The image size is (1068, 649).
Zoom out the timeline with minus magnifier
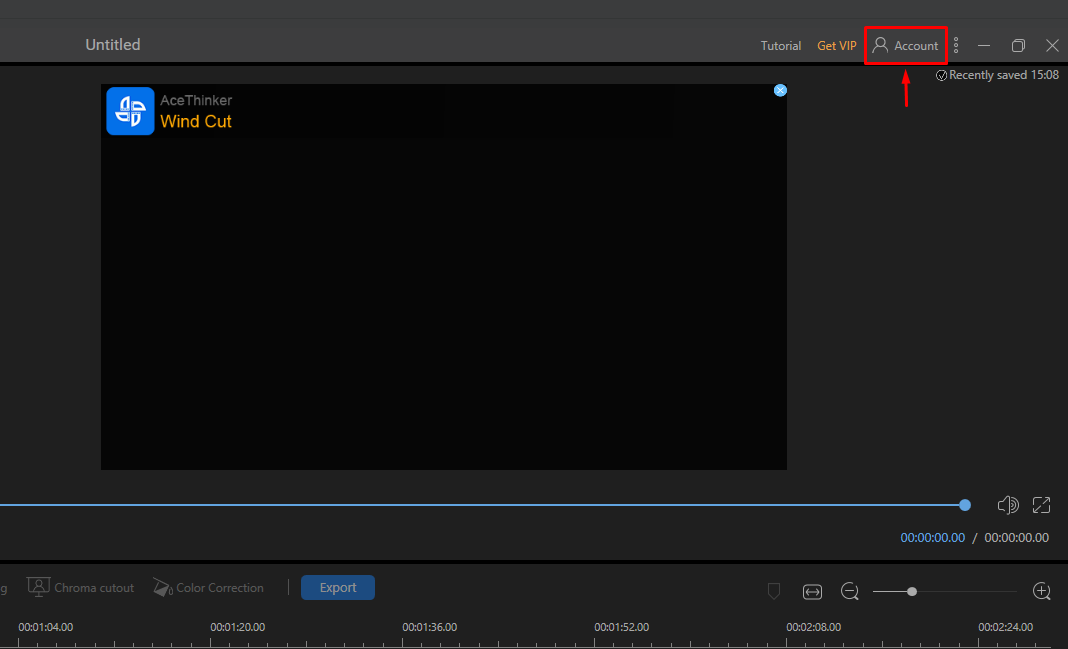pos(849,591)
